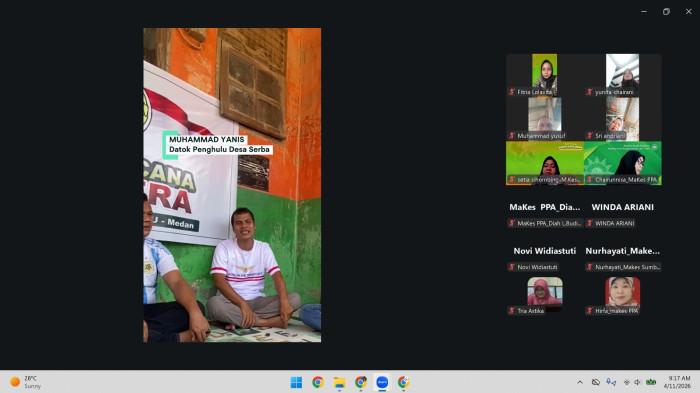Viewport: 700px width, 393px height.
Task: Click muted mic icon beside Tria Astika
Action: click(512, 311)
